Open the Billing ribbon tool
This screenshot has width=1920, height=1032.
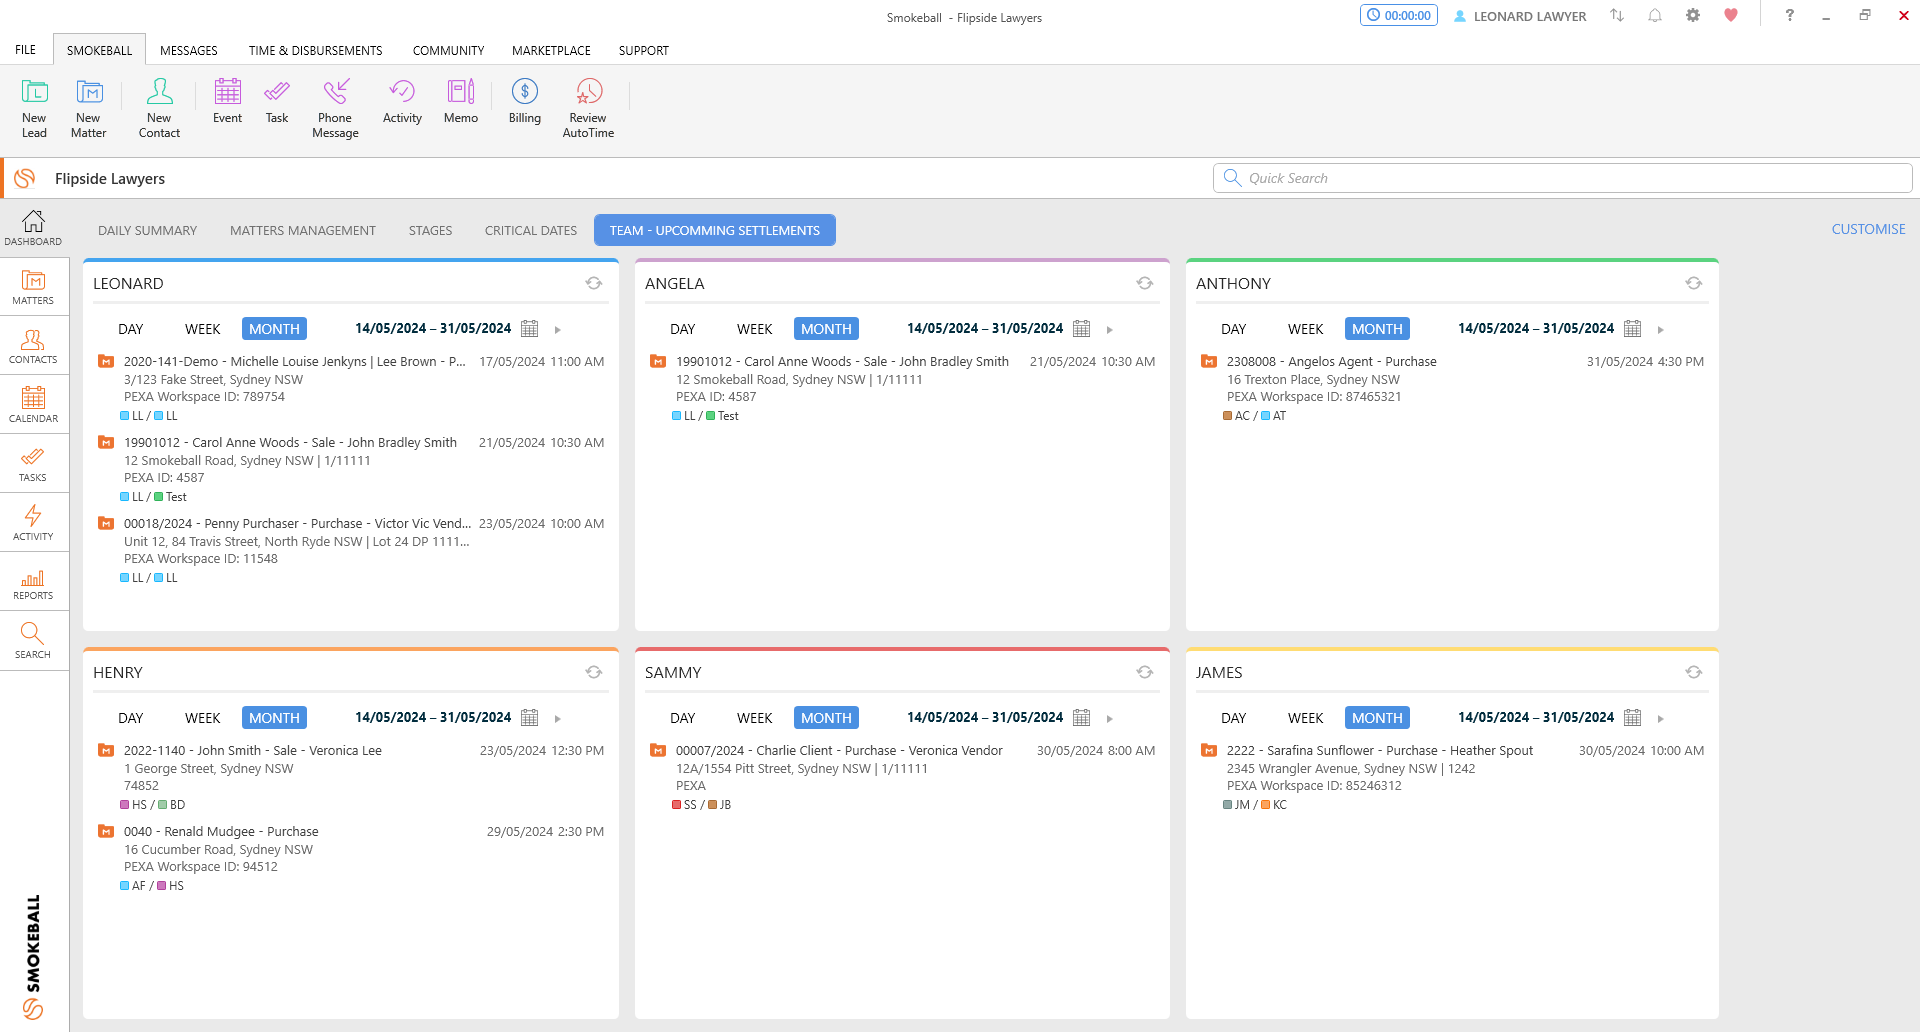[x=525, y=101]
